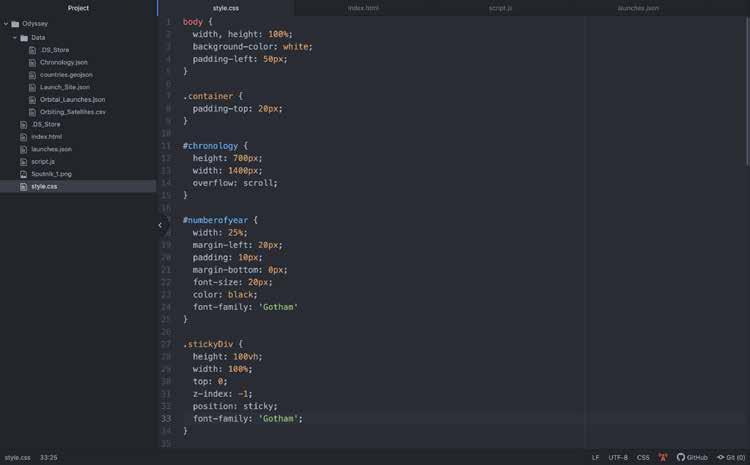This screenshot has height=465, width=750.
Task: Click image icon beside Sputnik_1.png
Action: [23, 174]
